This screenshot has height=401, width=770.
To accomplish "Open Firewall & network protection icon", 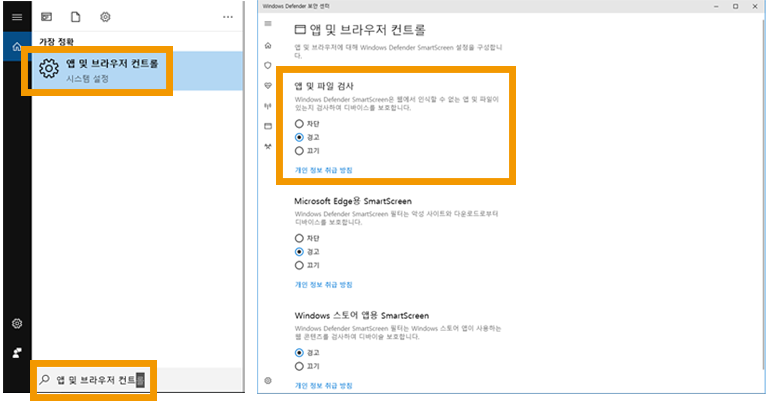I will [x=268, y=106].
